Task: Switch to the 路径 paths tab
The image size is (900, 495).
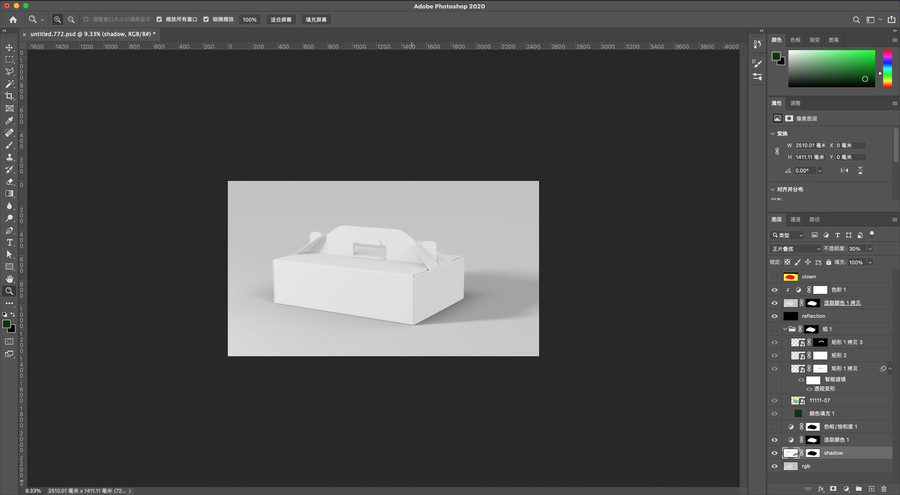Action: tap(814, 219)
